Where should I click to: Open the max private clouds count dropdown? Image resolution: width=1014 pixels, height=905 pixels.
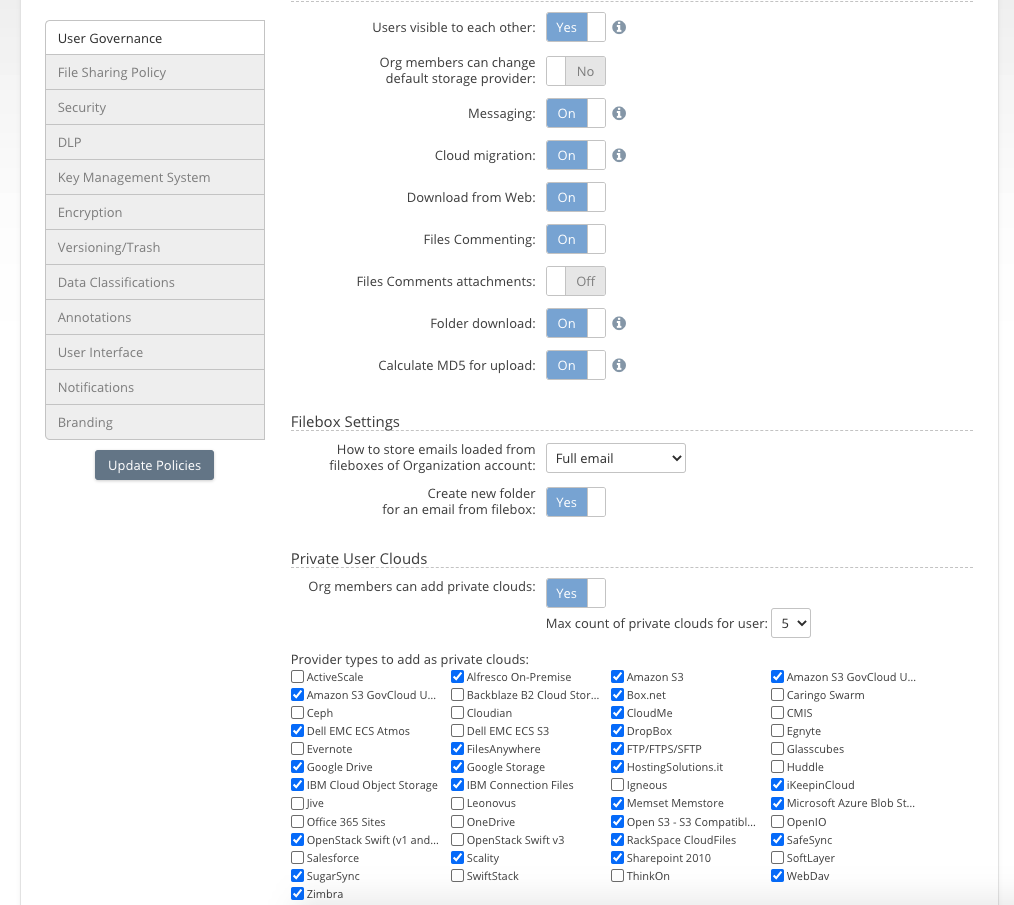pos(790,623)
